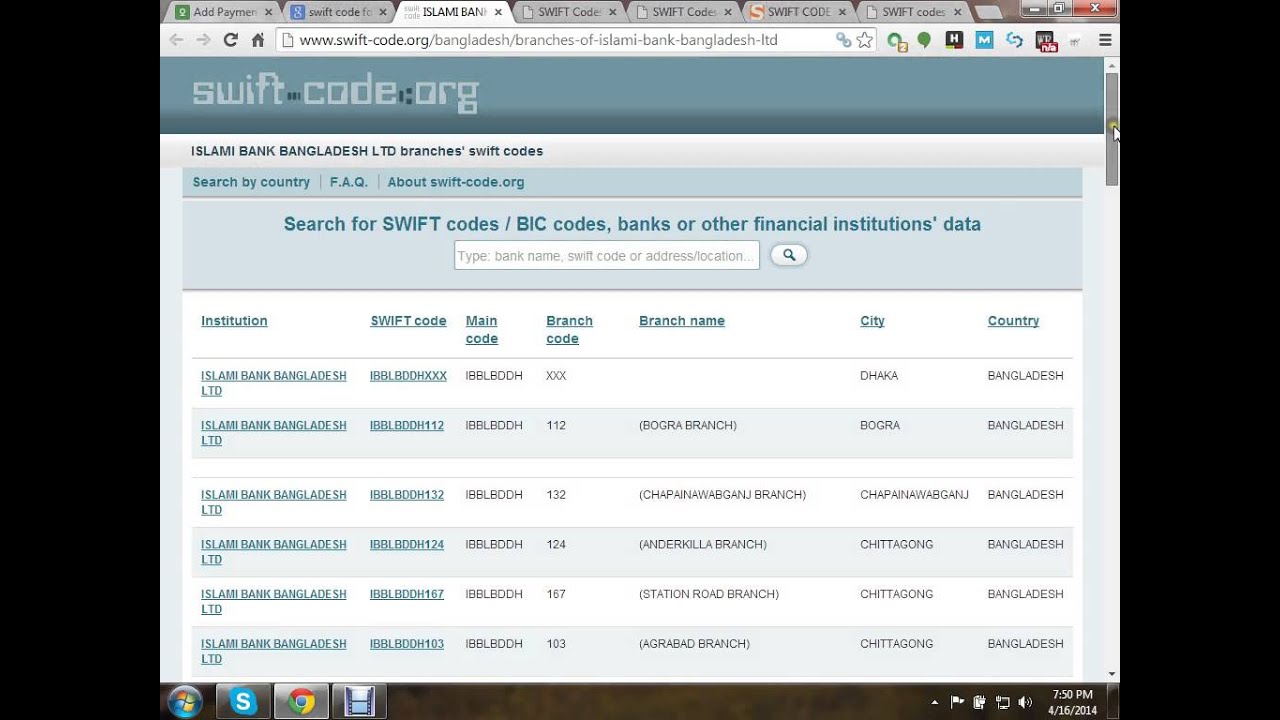Image resolution: width=1280 pixels, height=720 pixels.
Task: Open SWIFT code IBBLBDDH167 link
Action: pyautogui.click(x=407, y=594)
